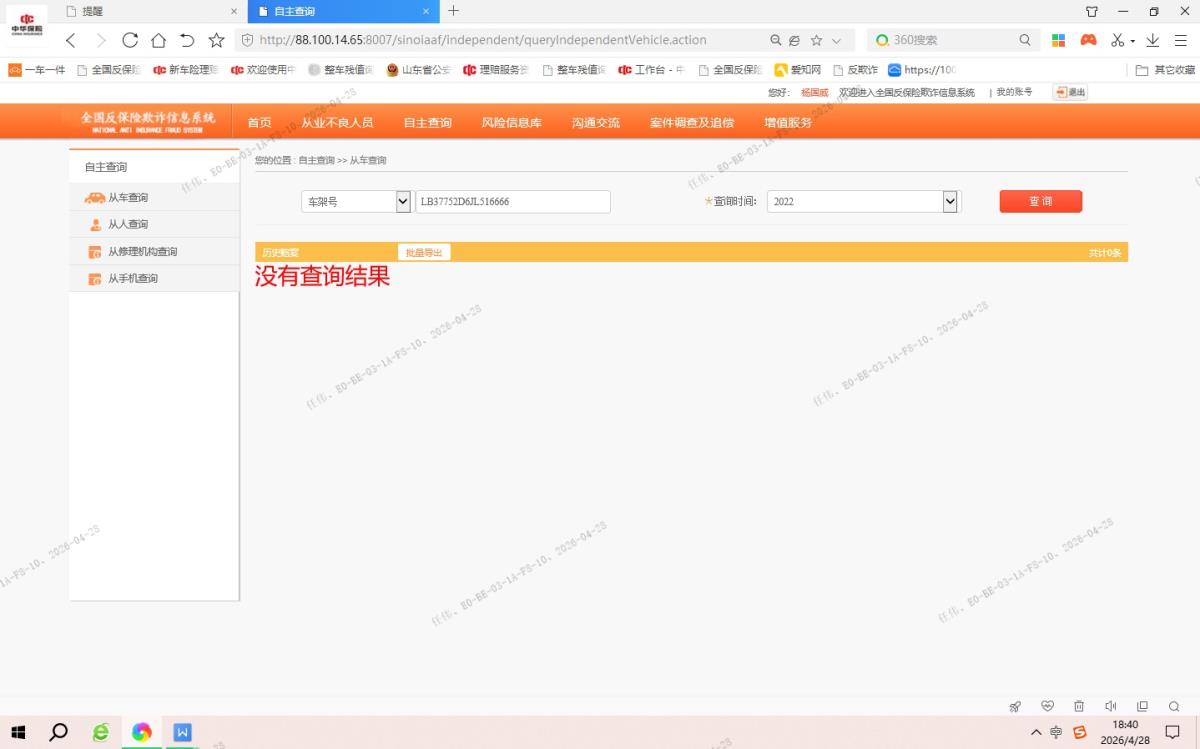Go back with the browser back arrow

point(70,40)
